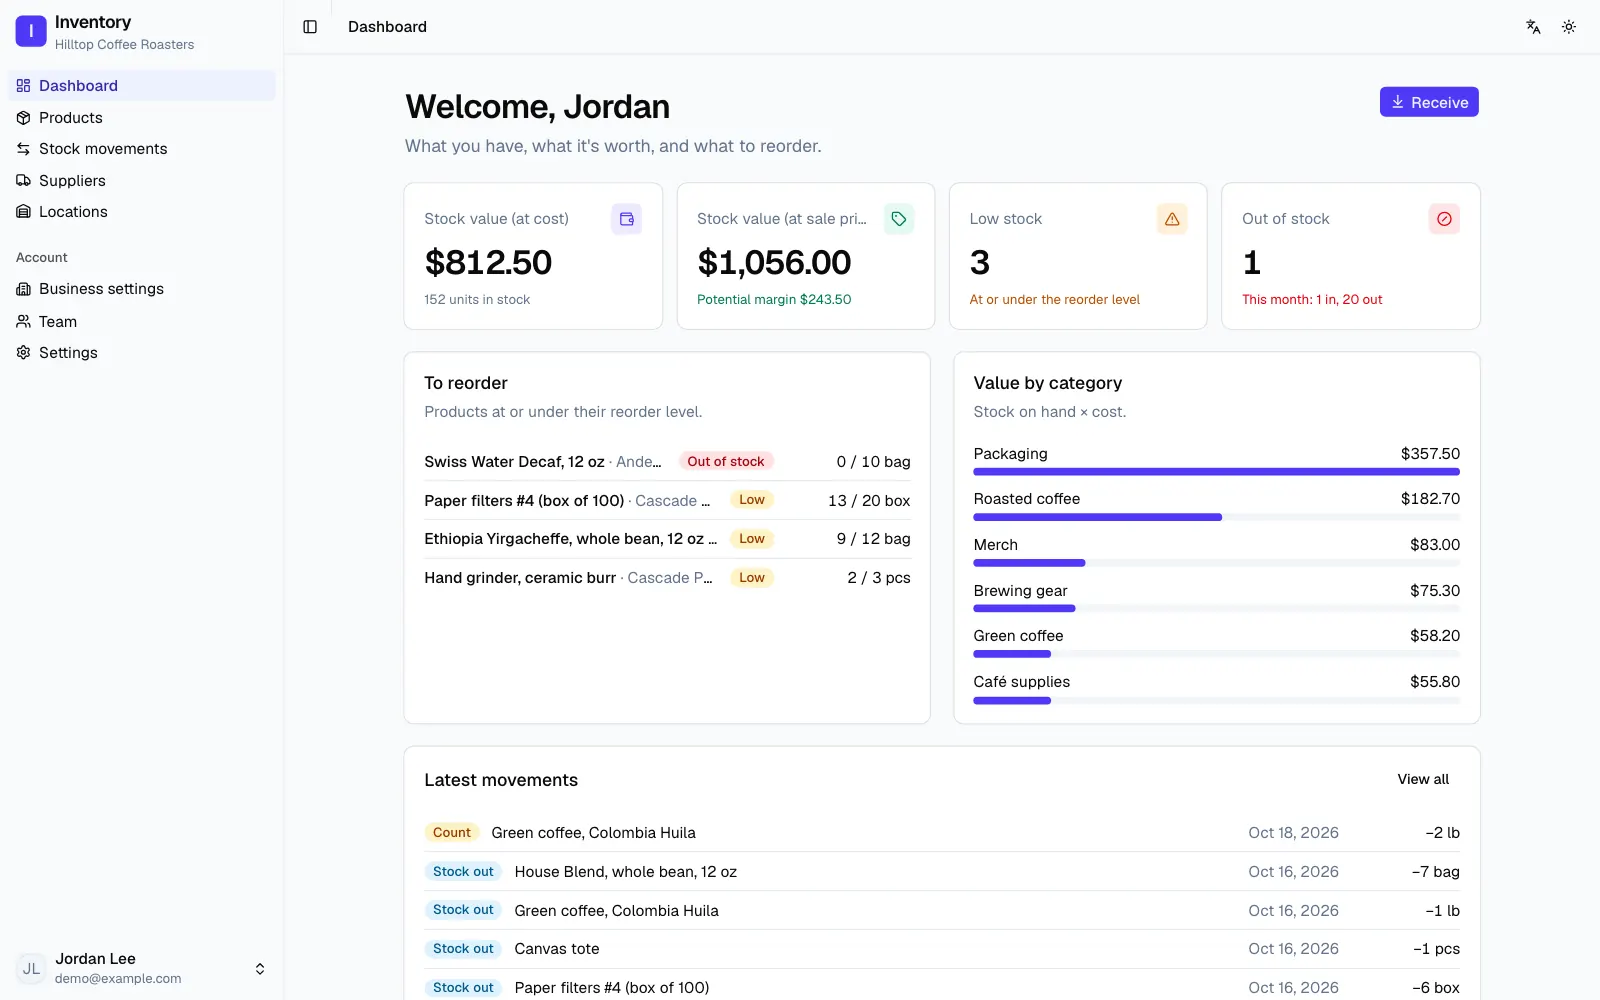Open the Dashboard menu item
This screenshot has height=1000, width=1600.
142,86
